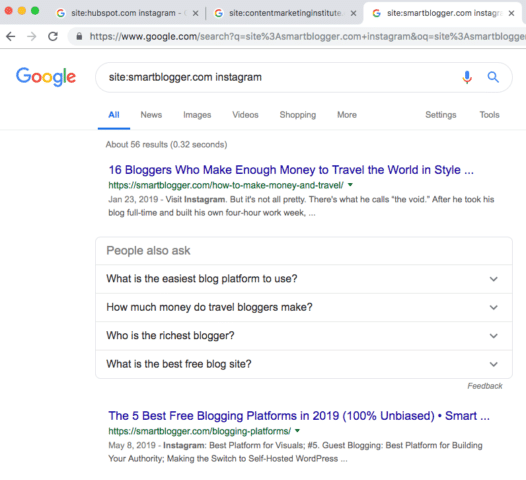526x480 pixels.
Task: Expand "What is the best free blog site?"
Action: click(x=304, y=364)
